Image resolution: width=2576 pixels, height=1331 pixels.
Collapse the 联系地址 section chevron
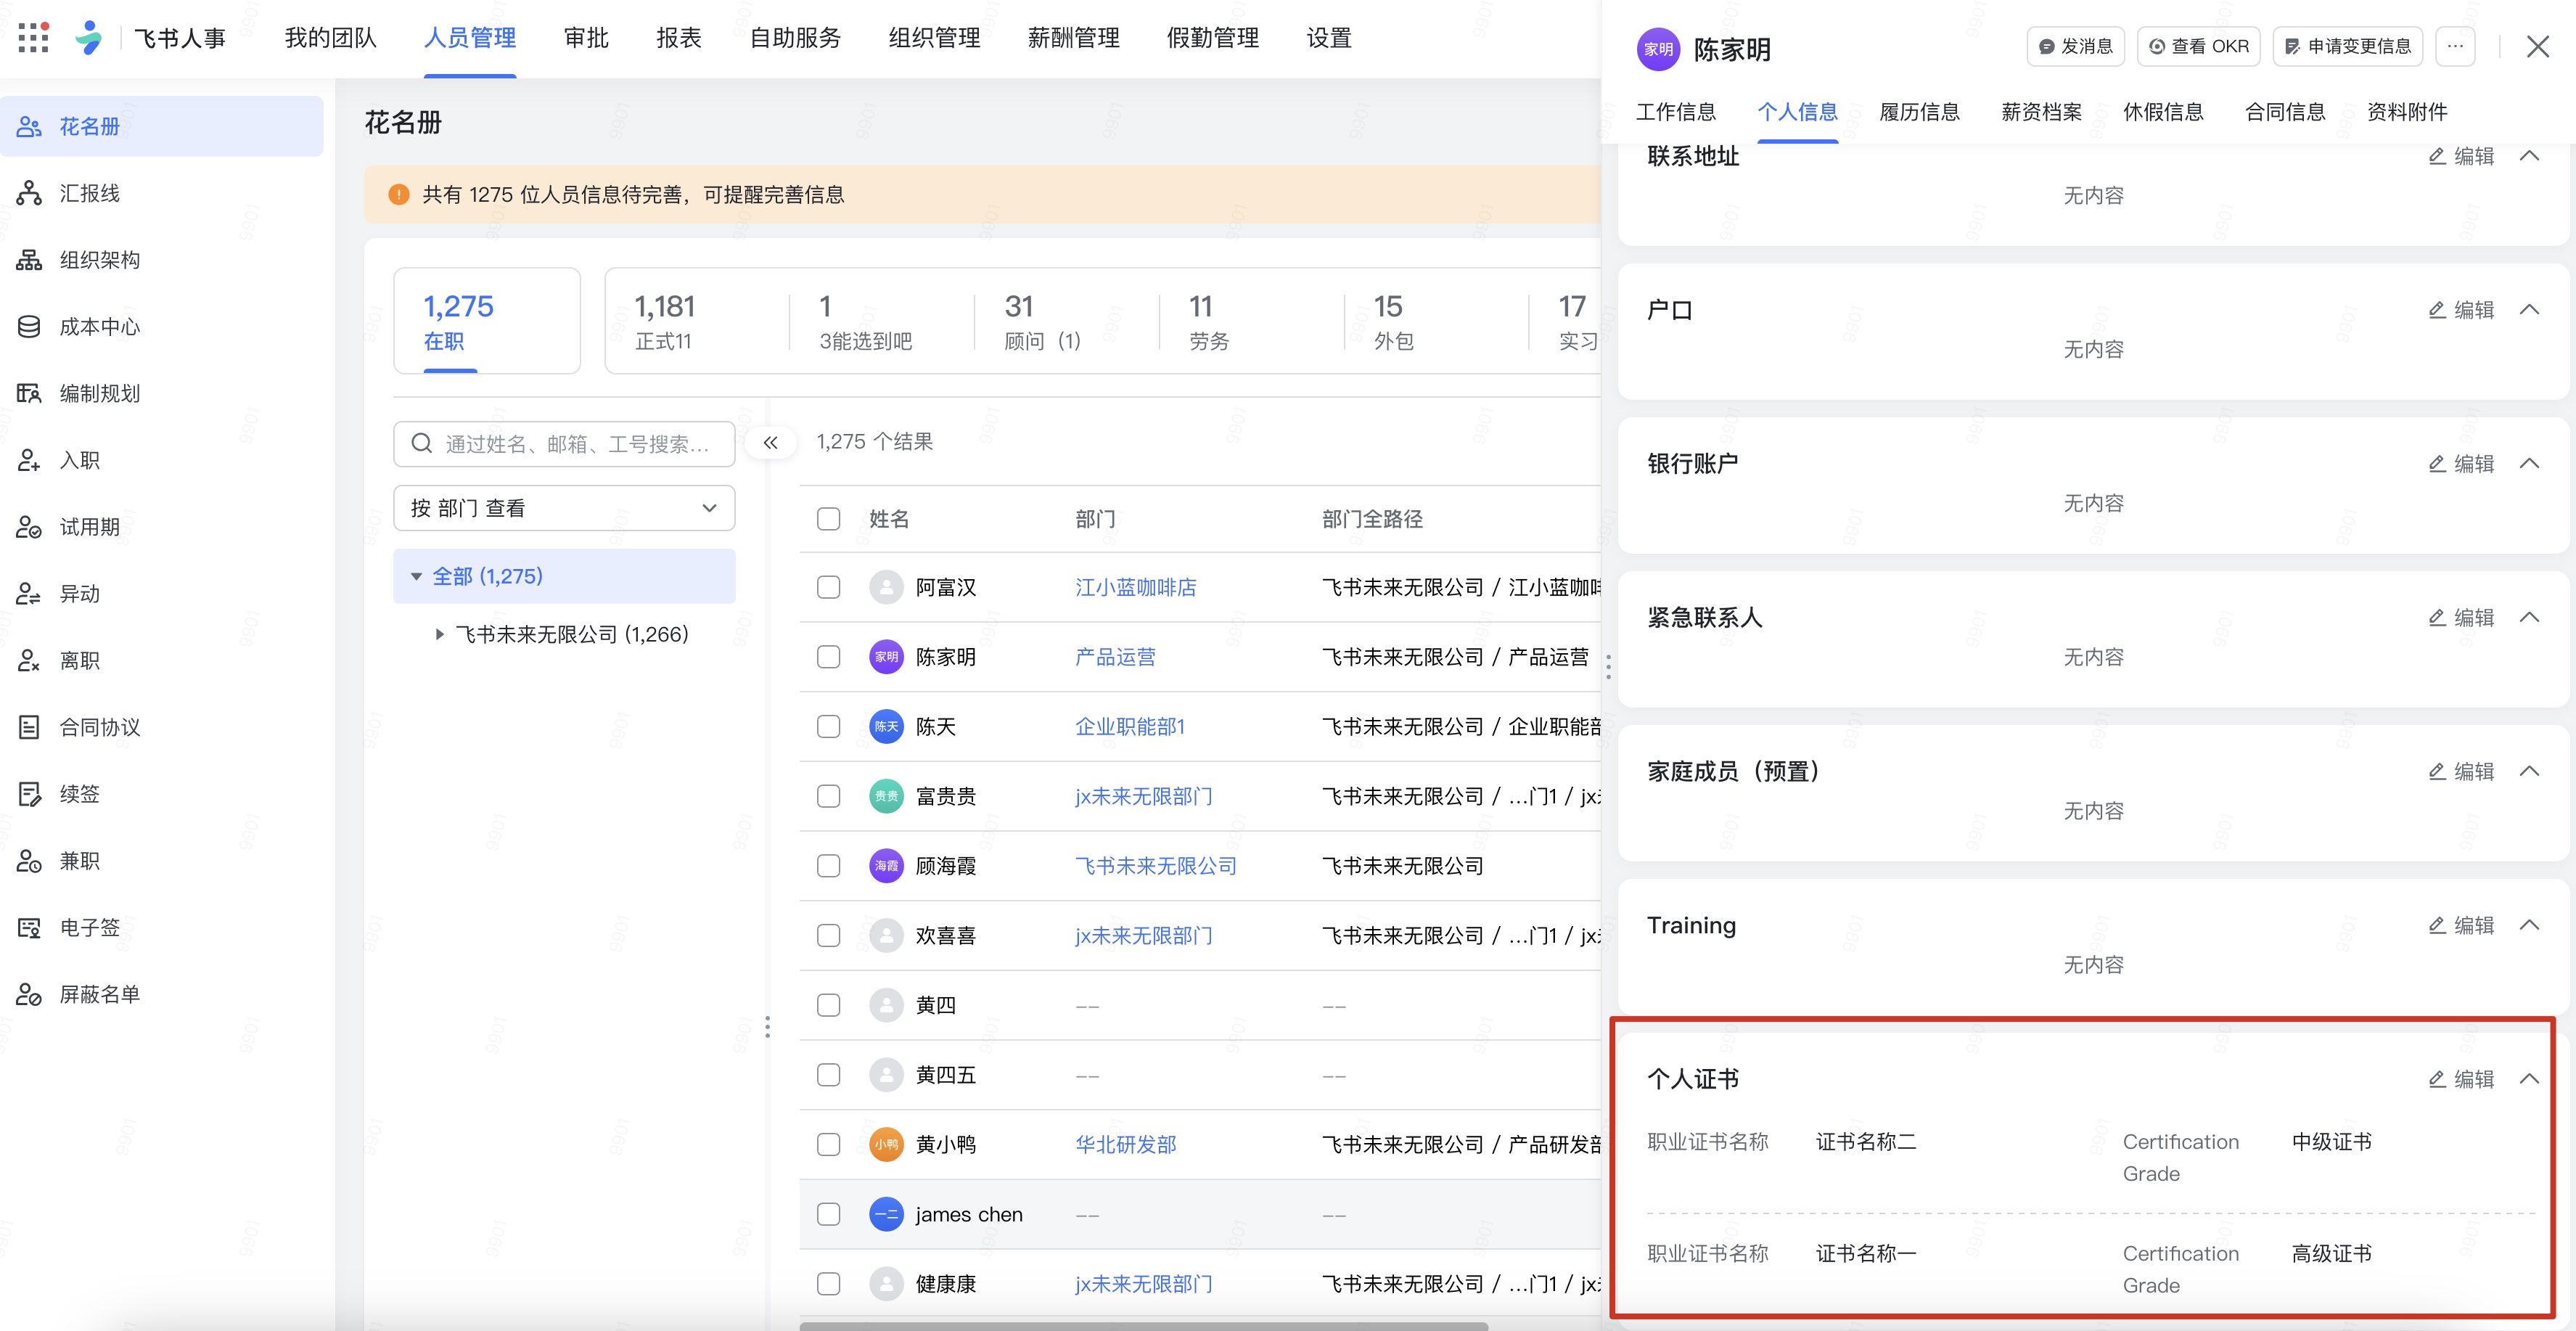coord(2529,156)
